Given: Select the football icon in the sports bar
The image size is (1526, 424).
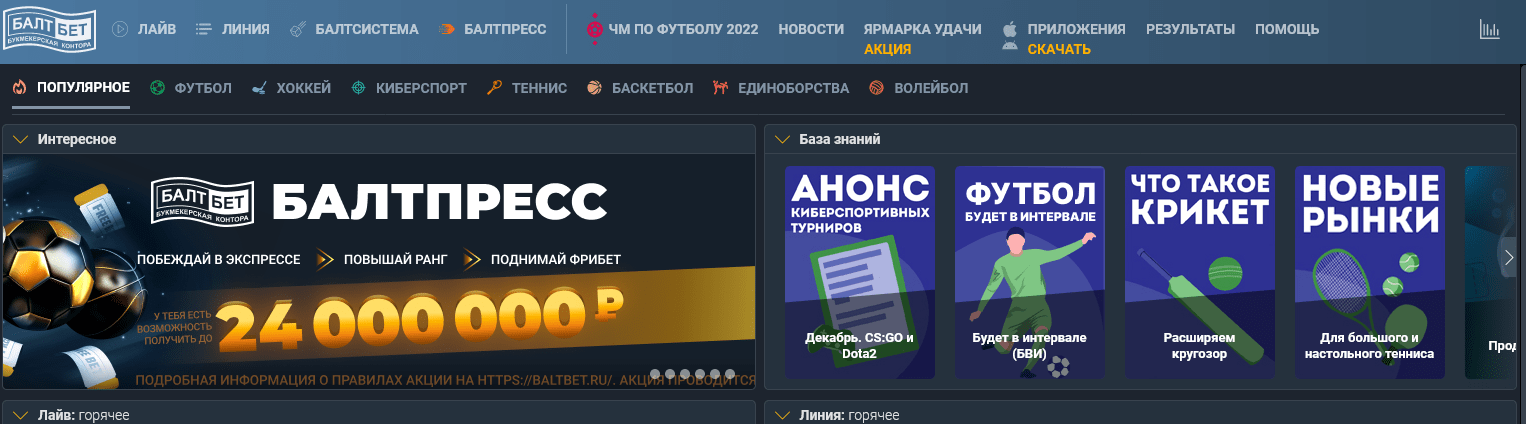Looking at the screenshot, I should point(157,88).
